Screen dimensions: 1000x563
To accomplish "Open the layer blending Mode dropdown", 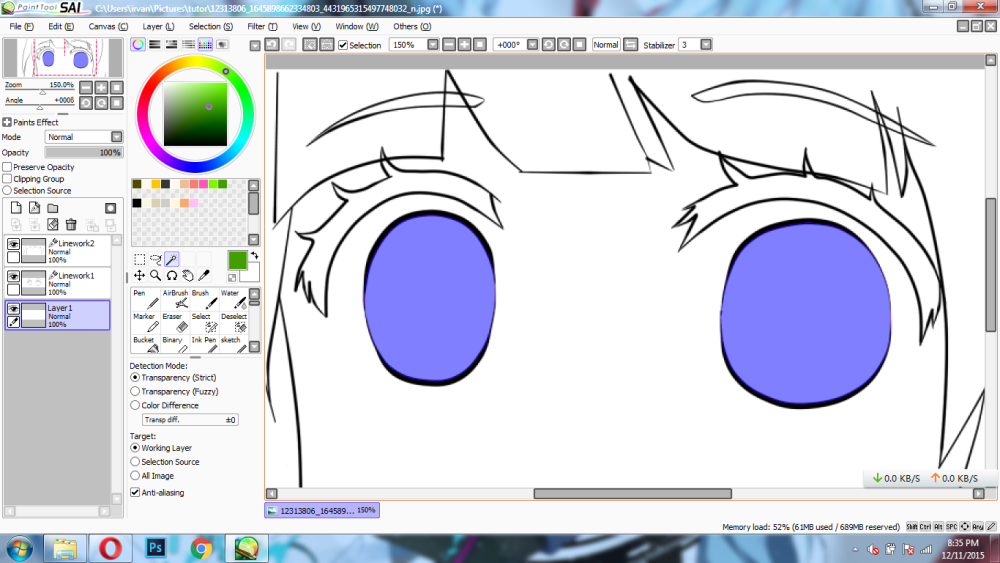I will pos(116,137).
